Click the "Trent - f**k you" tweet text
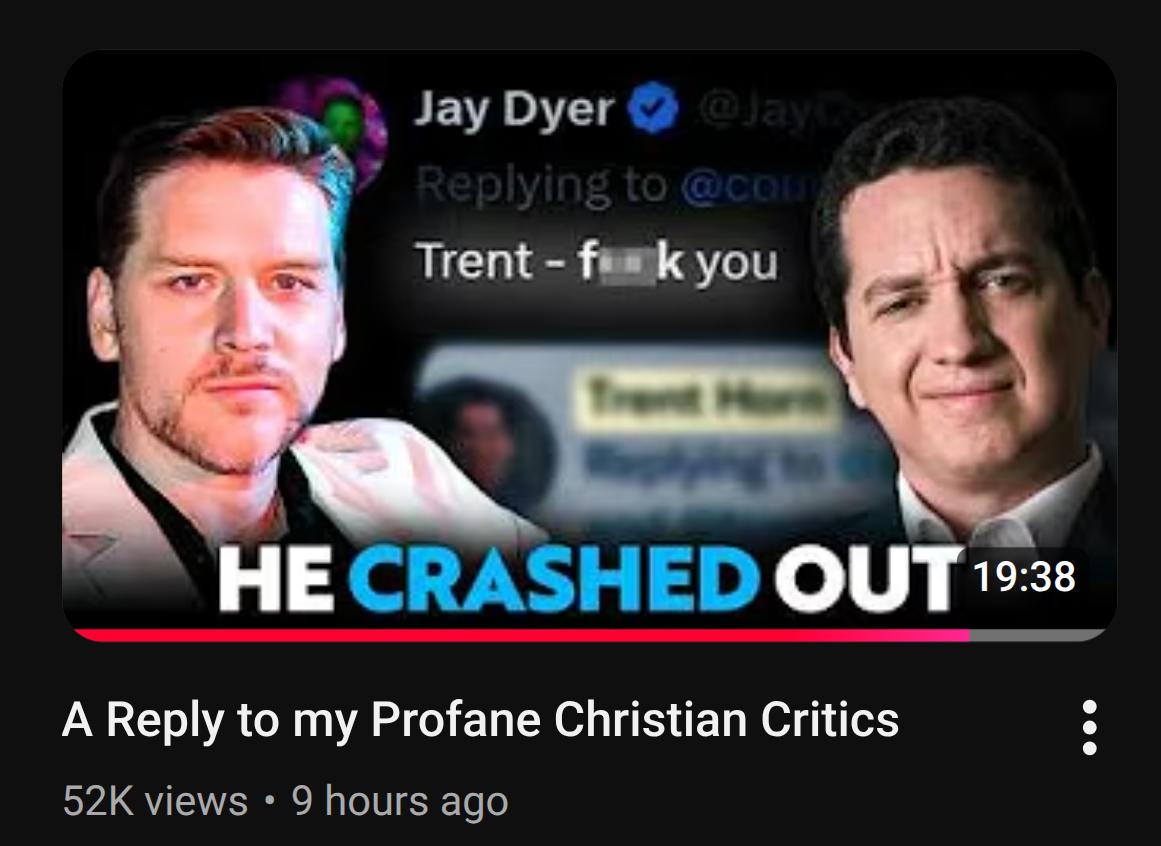The height and width of the screenshot is (846, 1161). click(598, 262)
